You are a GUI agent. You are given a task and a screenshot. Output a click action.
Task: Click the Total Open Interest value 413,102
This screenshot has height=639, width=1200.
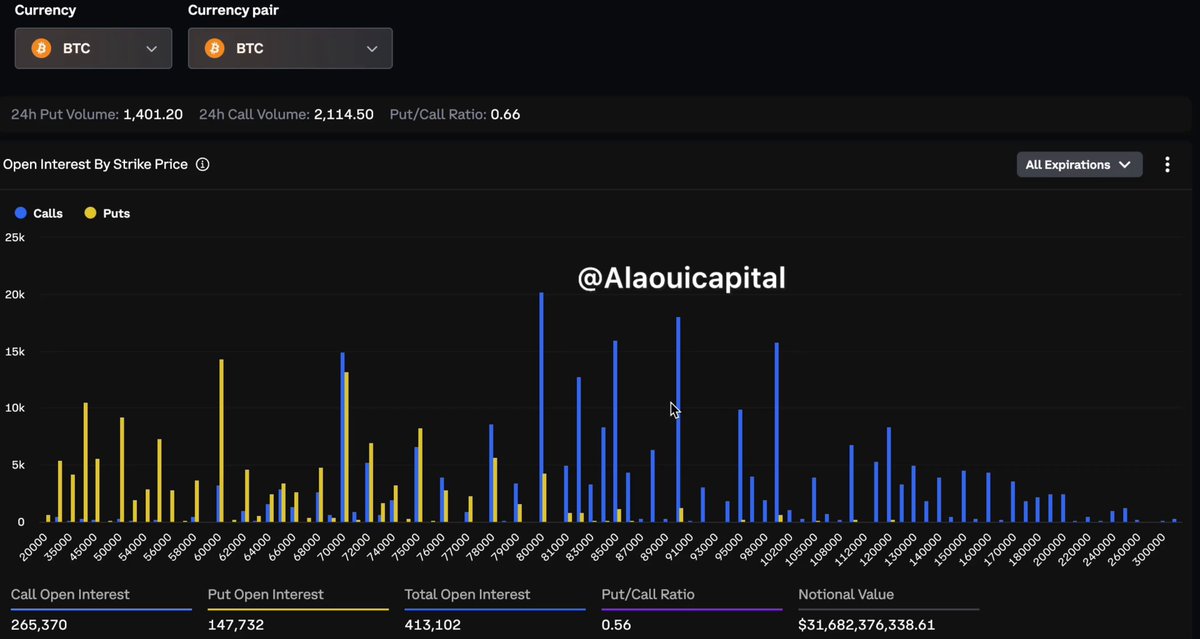pos(433,625)
